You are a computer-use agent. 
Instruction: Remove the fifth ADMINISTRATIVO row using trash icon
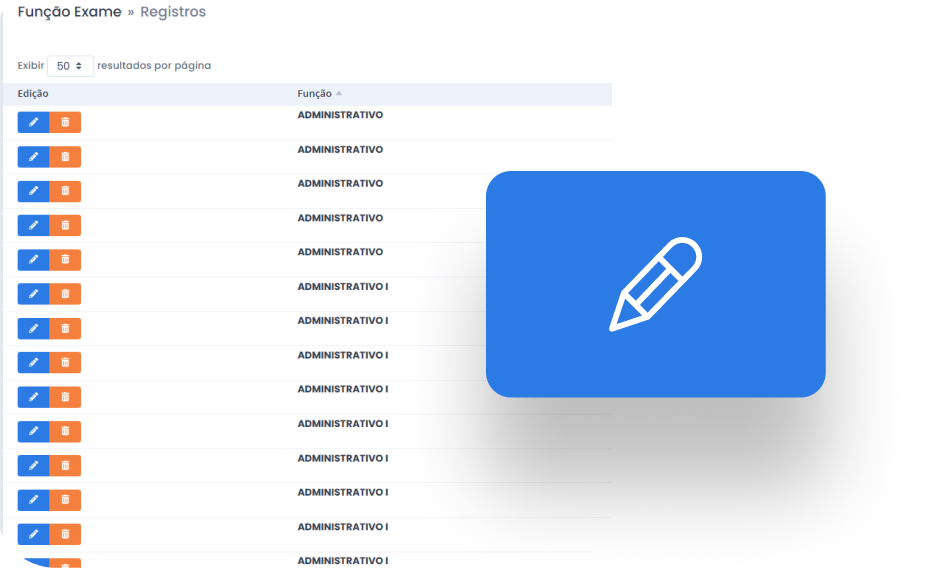(x=65, y=259)
